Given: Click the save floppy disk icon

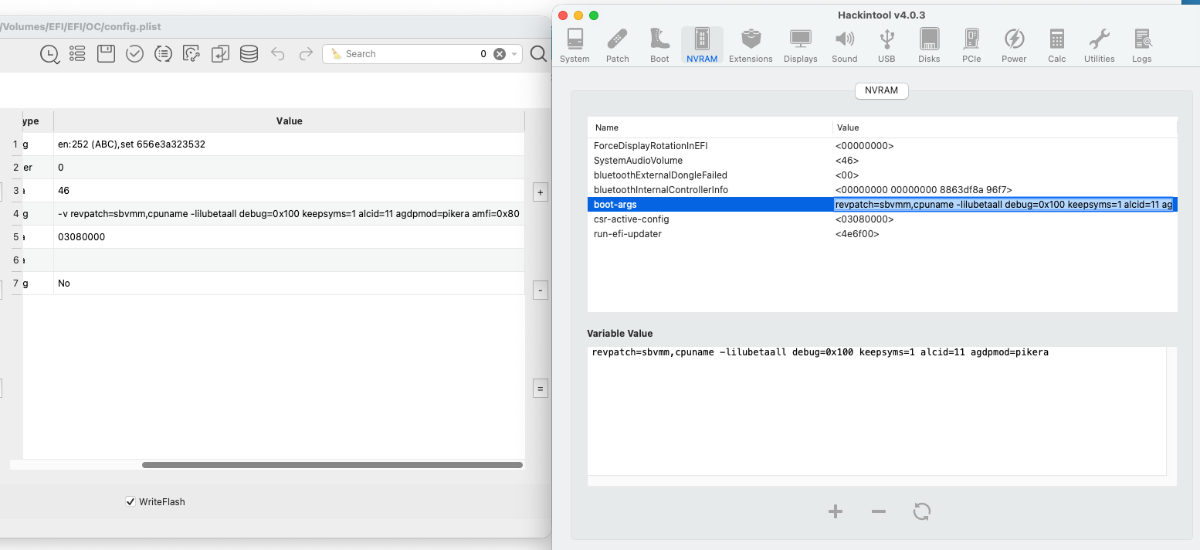Looking at the screenshot, I should click(106, 54).
